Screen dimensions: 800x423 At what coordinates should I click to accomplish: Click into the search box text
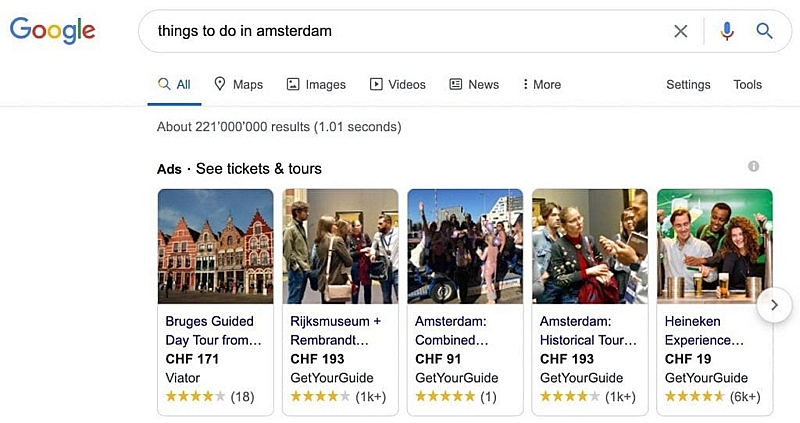tap(244, 31)
